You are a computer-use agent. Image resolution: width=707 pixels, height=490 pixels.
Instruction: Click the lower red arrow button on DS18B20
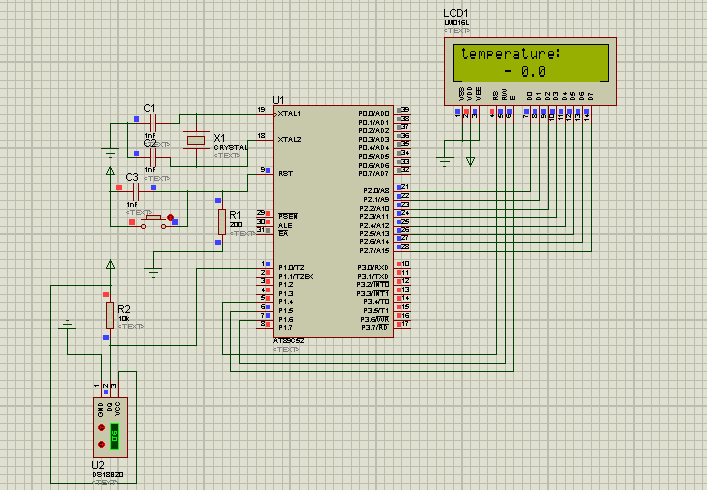pyautogui.click(x=101, y=444)
